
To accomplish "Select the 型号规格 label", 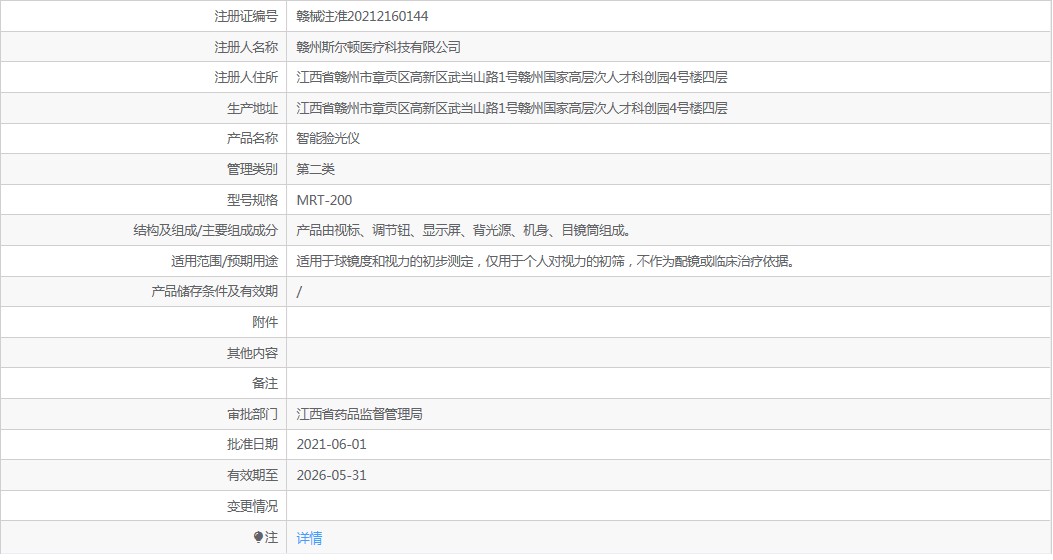I will [x=253, y=200].
